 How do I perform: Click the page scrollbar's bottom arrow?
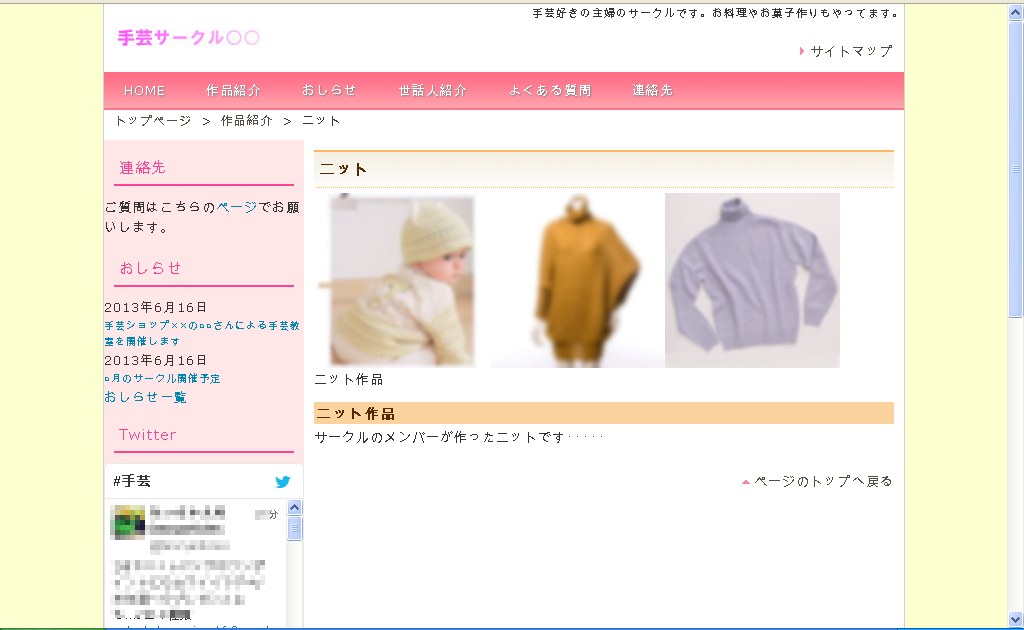(1015, 619)
